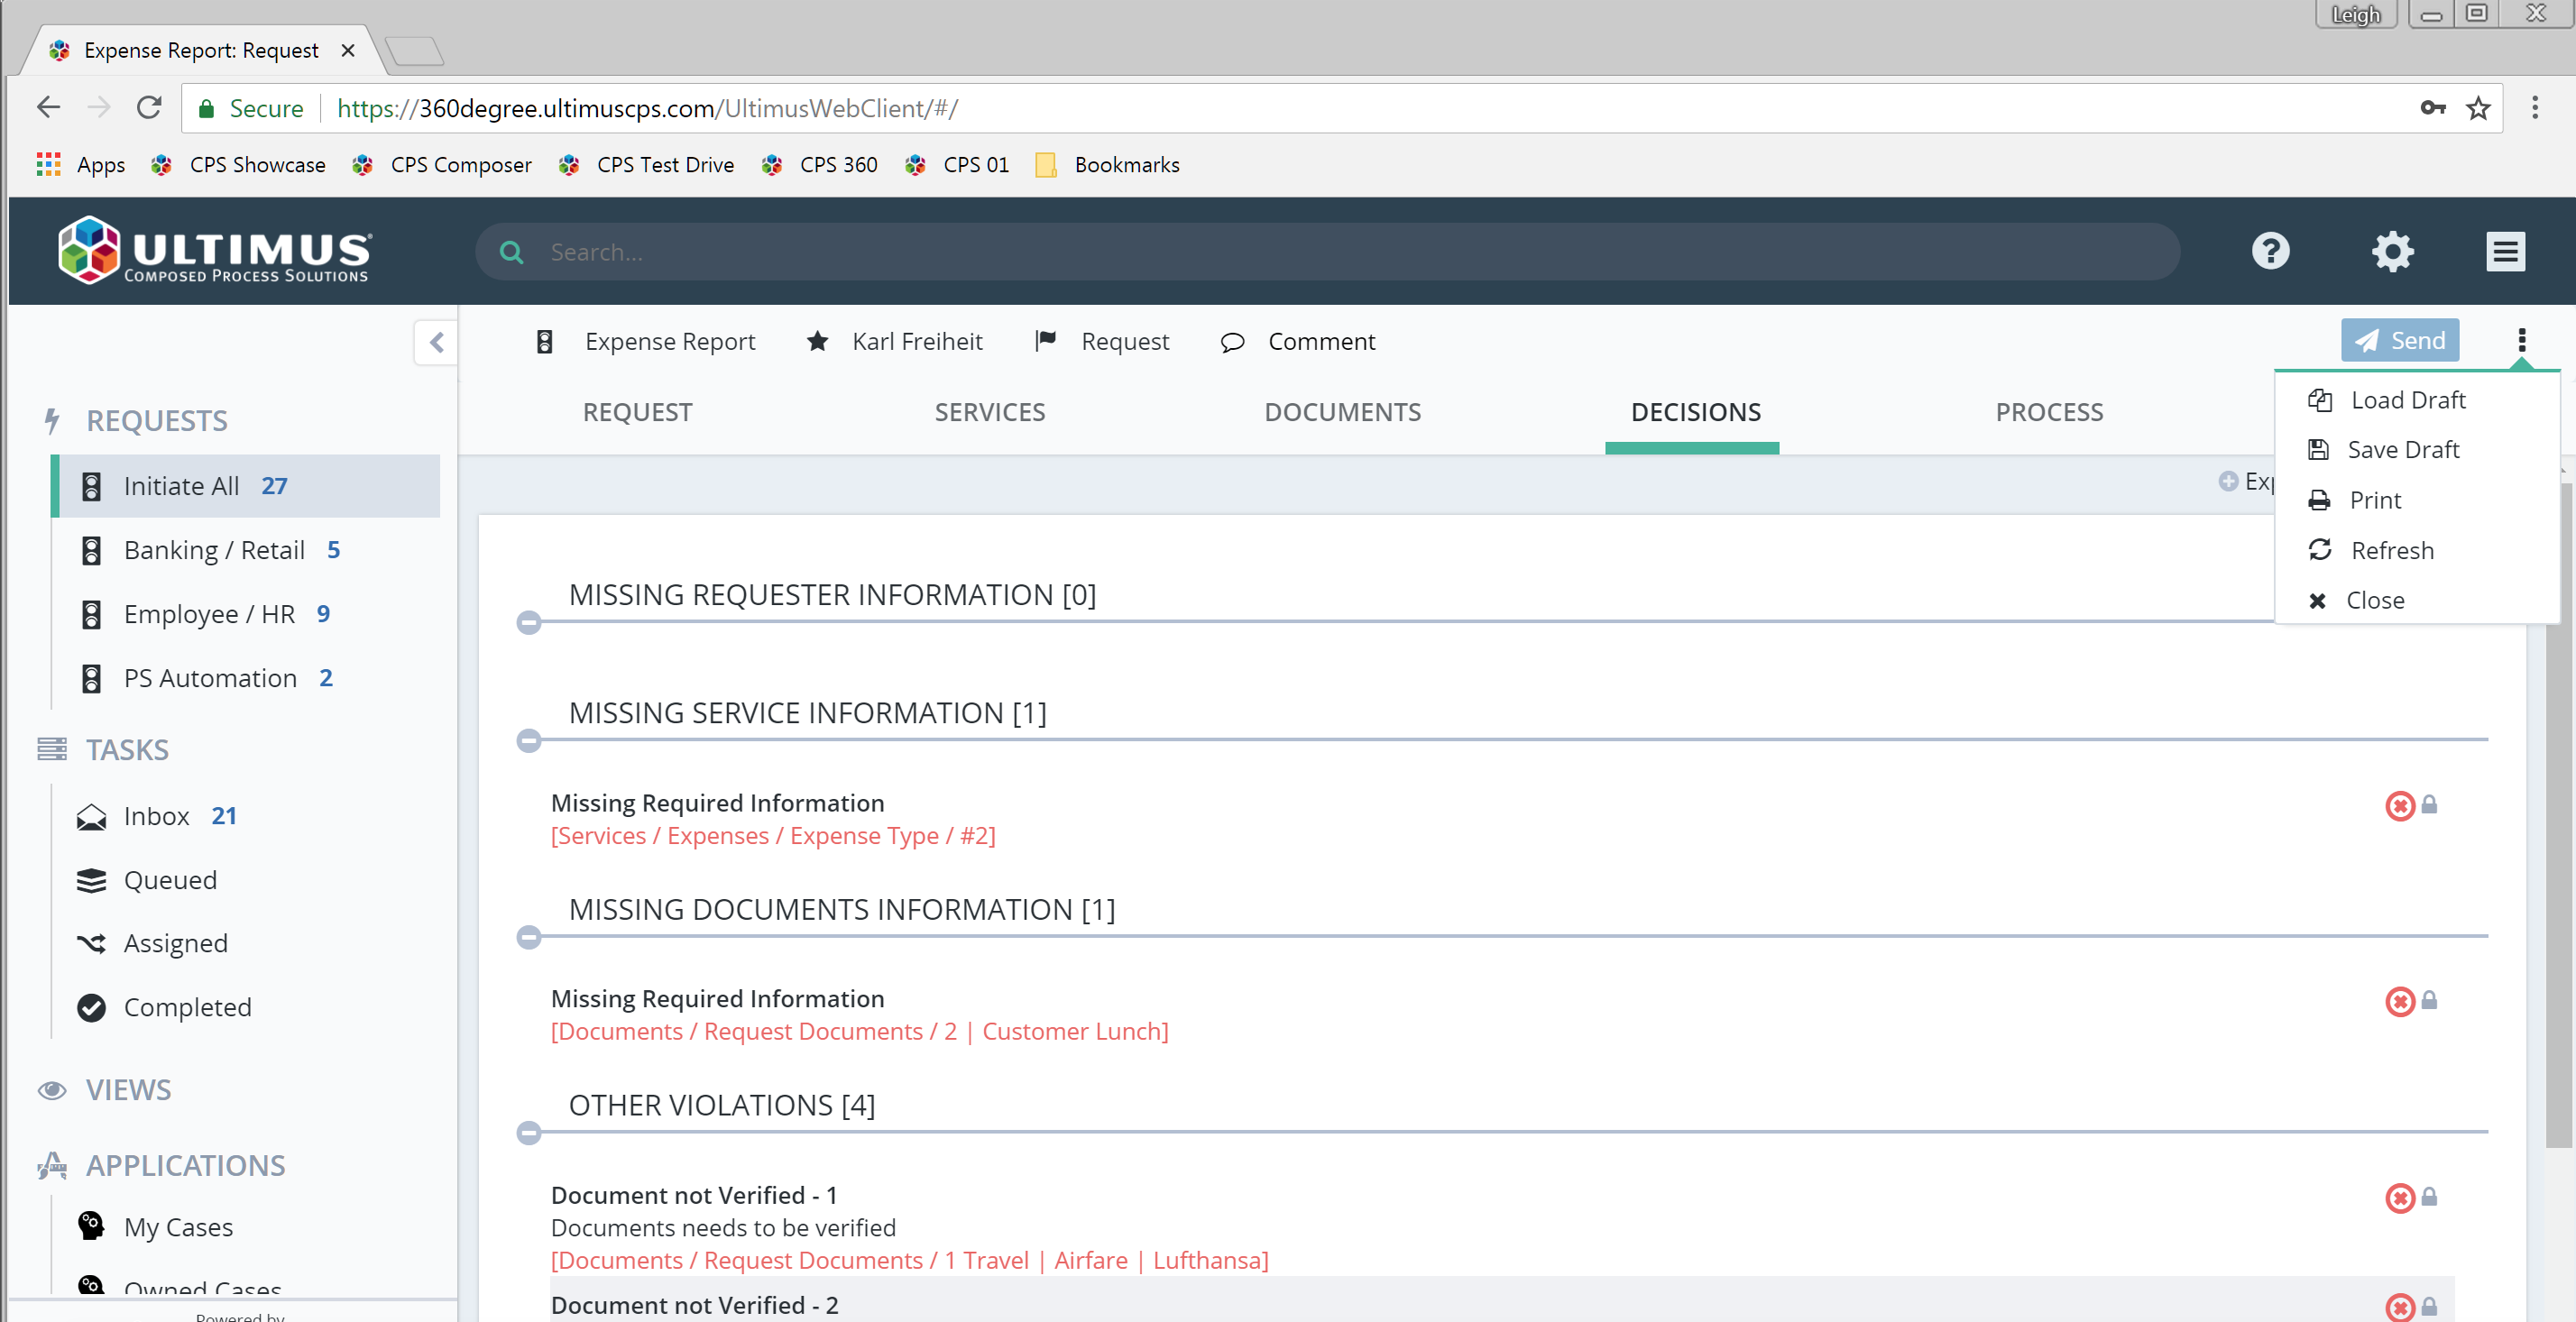Click into the Search field
Viewport: 2576px width, 1322px height.
tap(1328, 252)
